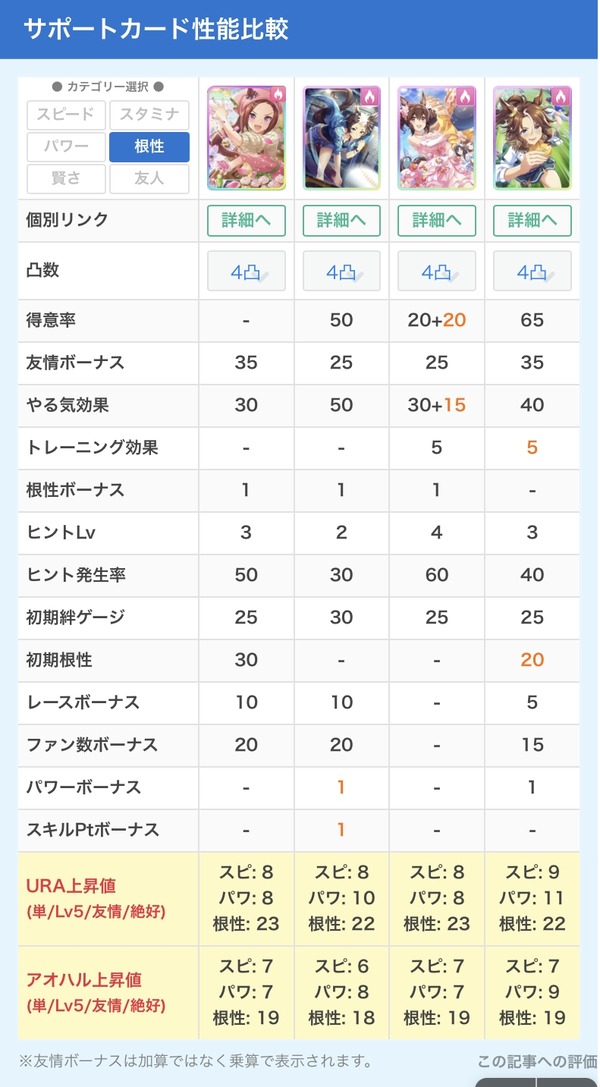Click the guts type icon on first card
Image resolution: width=600 pixels, height=1087 pixels.
pyautogui.click(x=276, y=96)
